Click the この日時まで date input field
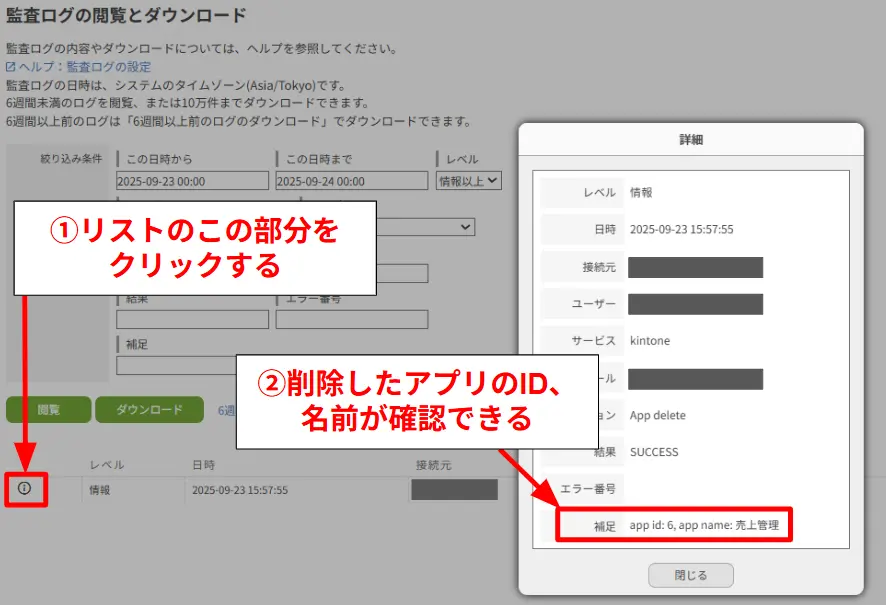The height and width of the screenshot is (605, 886). coord(351,181)
